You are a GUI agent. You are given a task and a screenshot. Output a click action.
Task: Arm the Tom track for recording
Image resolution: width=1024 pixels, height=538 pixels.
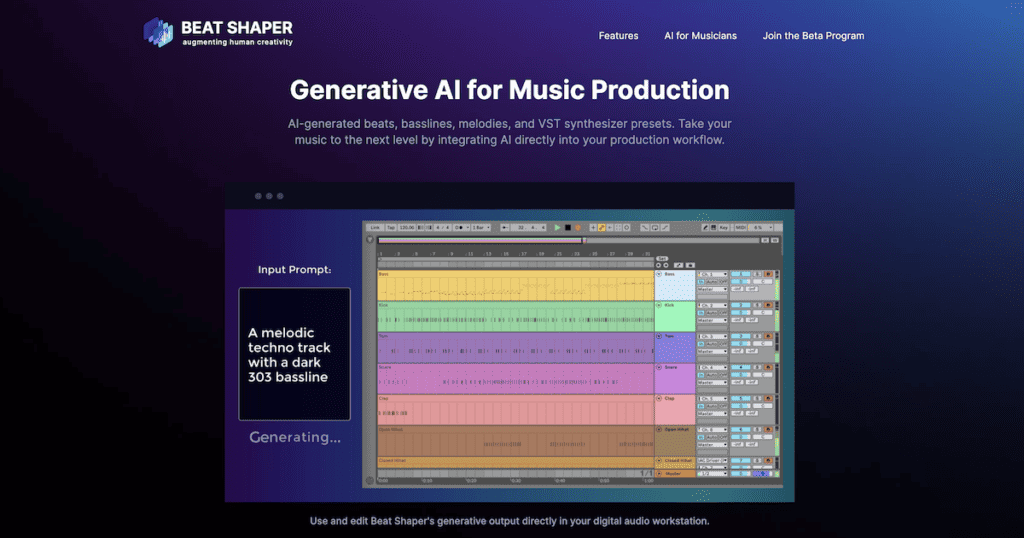(768, 336)
